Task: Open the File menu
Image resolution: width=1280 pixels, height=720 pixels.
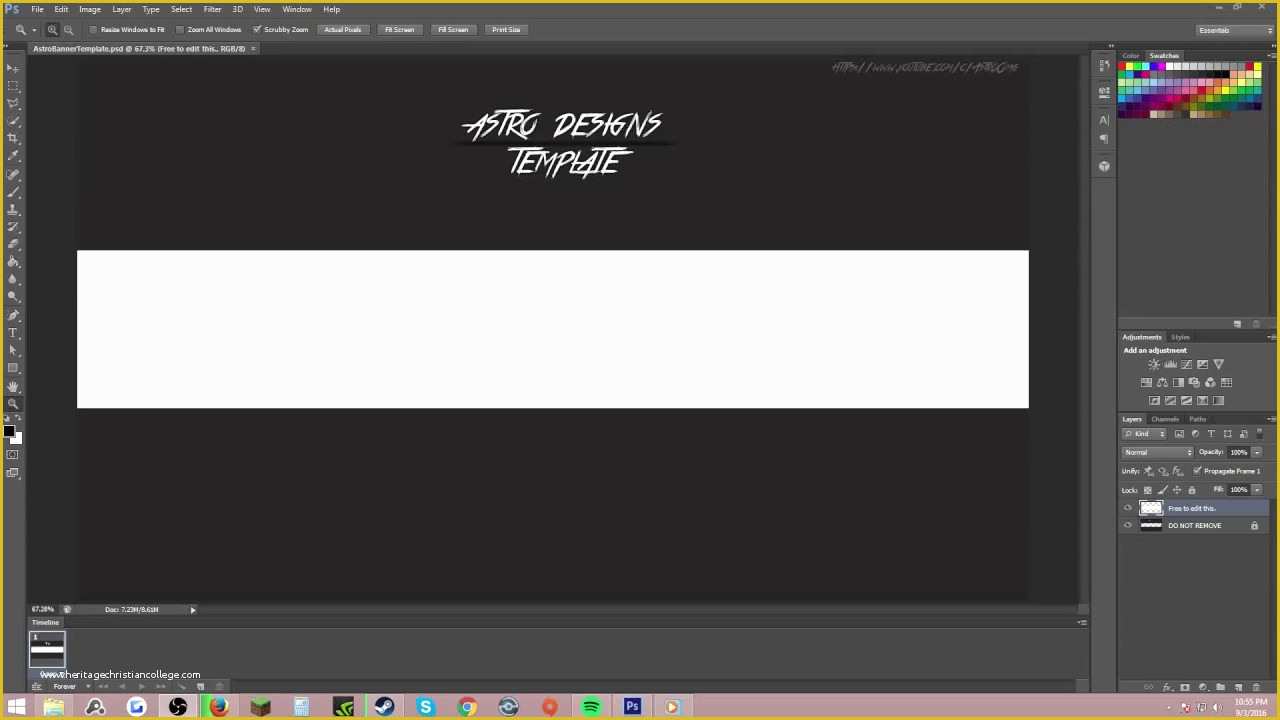Action: [x=37, y=9]
